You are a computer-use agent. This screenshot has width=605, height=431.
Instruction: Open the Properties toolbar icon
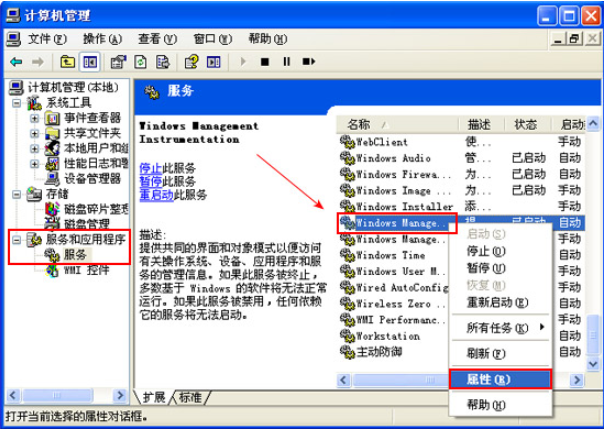(118, 62)
